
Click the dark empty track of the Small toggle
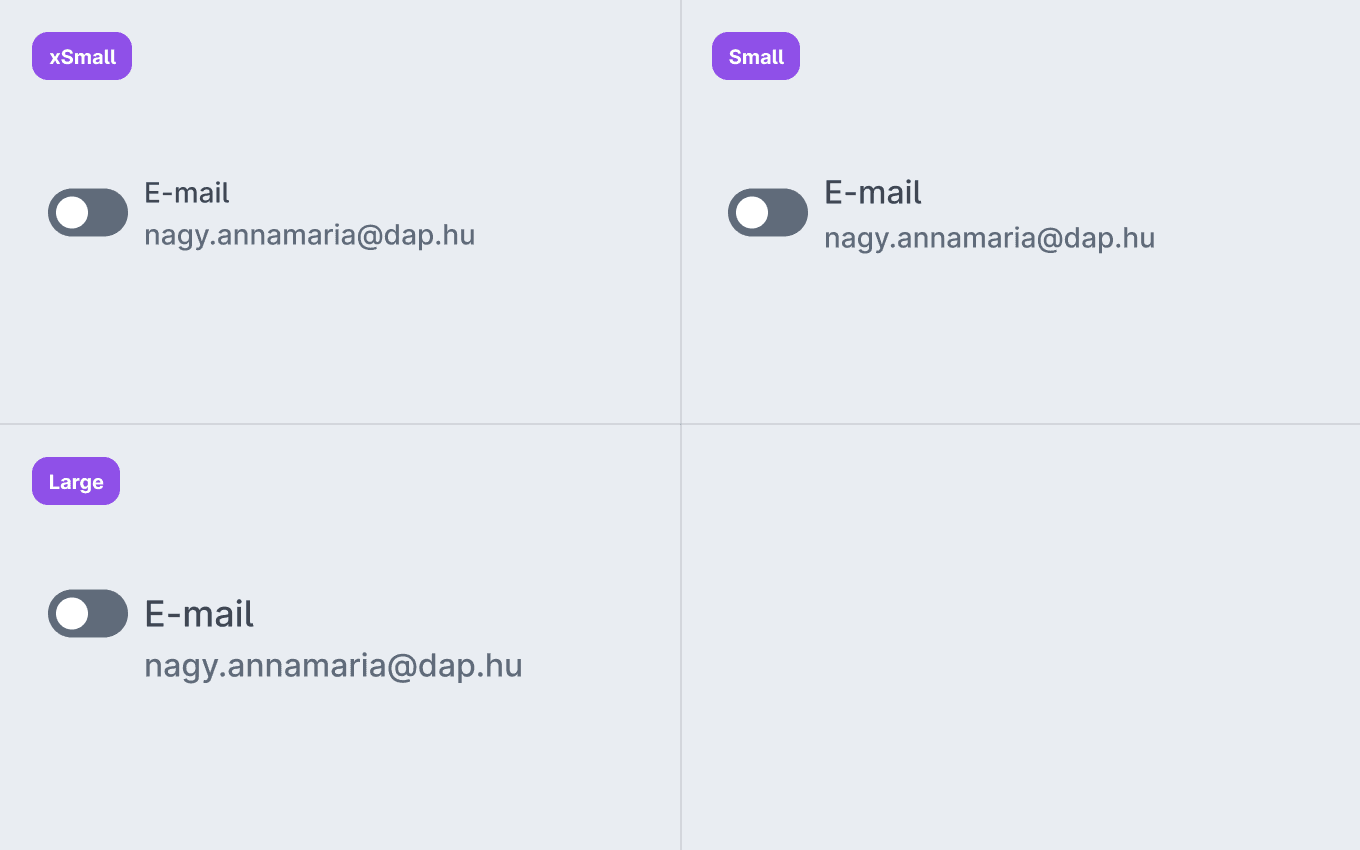click(x=788, y=212)
